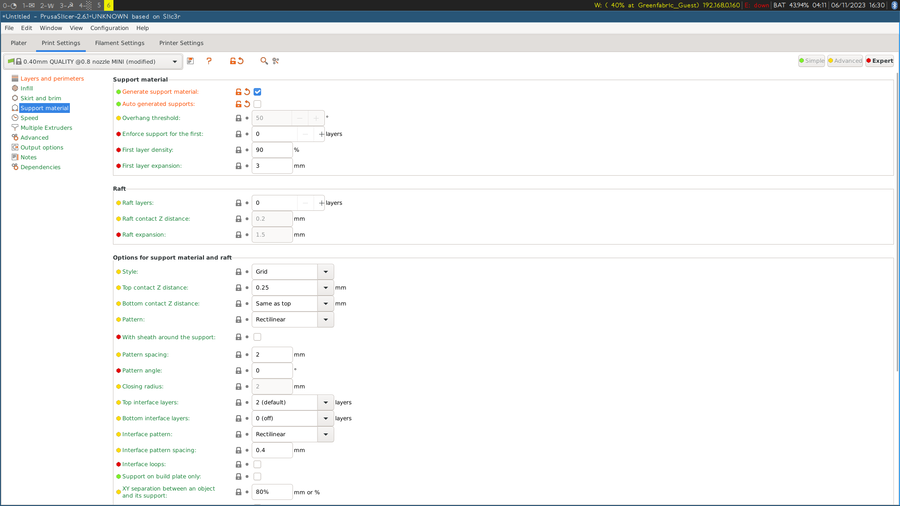Click the compare presets icon
Image resolution: width=900 pixels, height=506 pixels.
[276, 61]
